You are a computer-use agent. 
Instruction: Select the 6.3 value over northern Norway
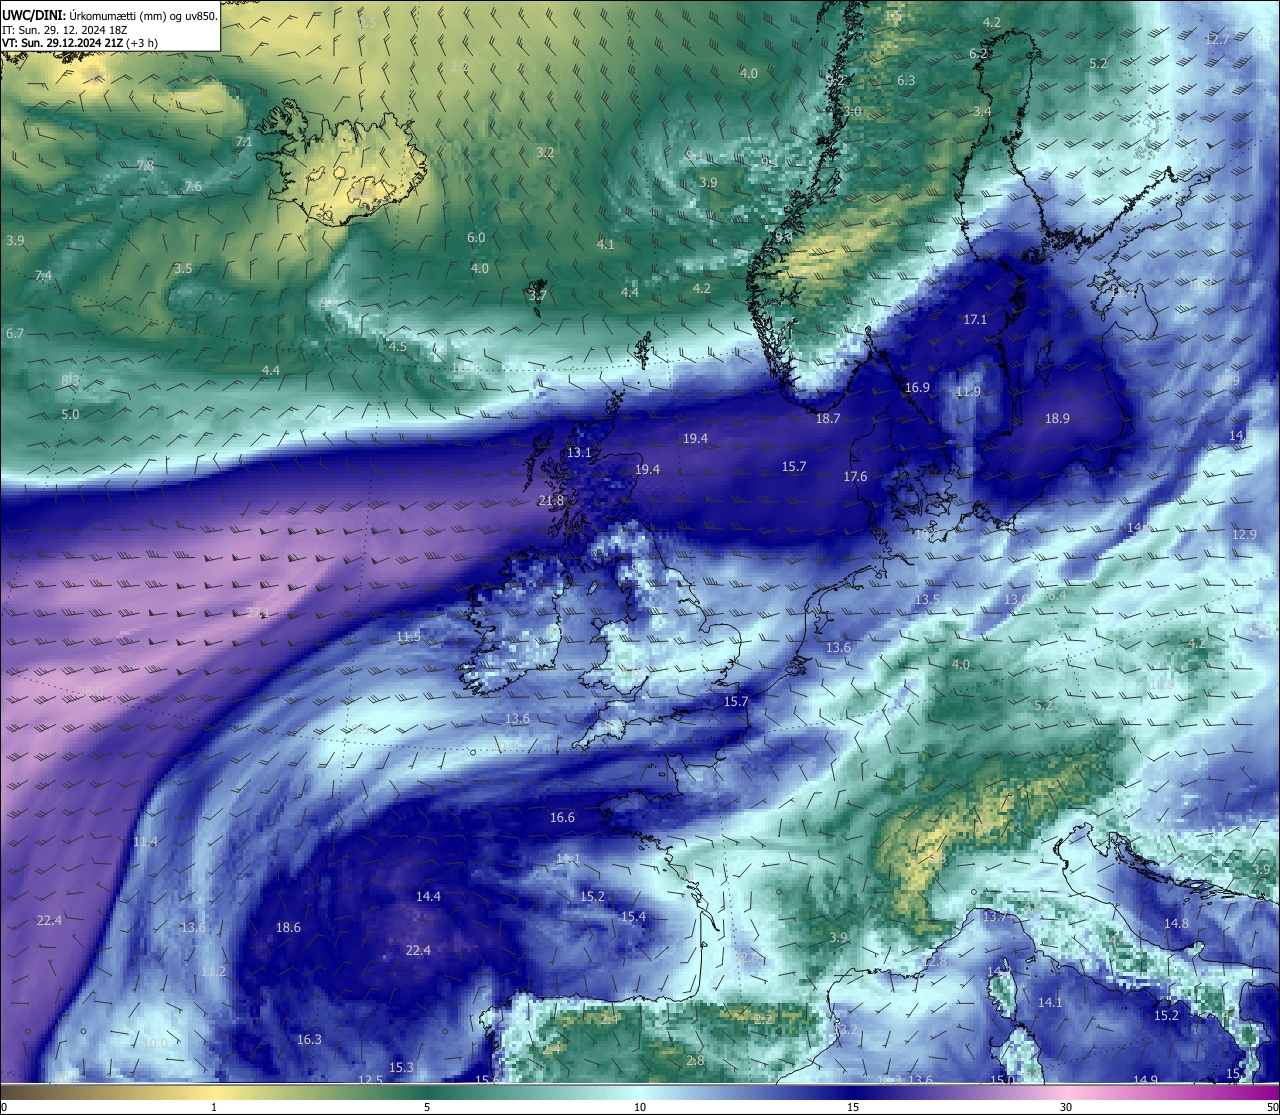coord(906,81)
